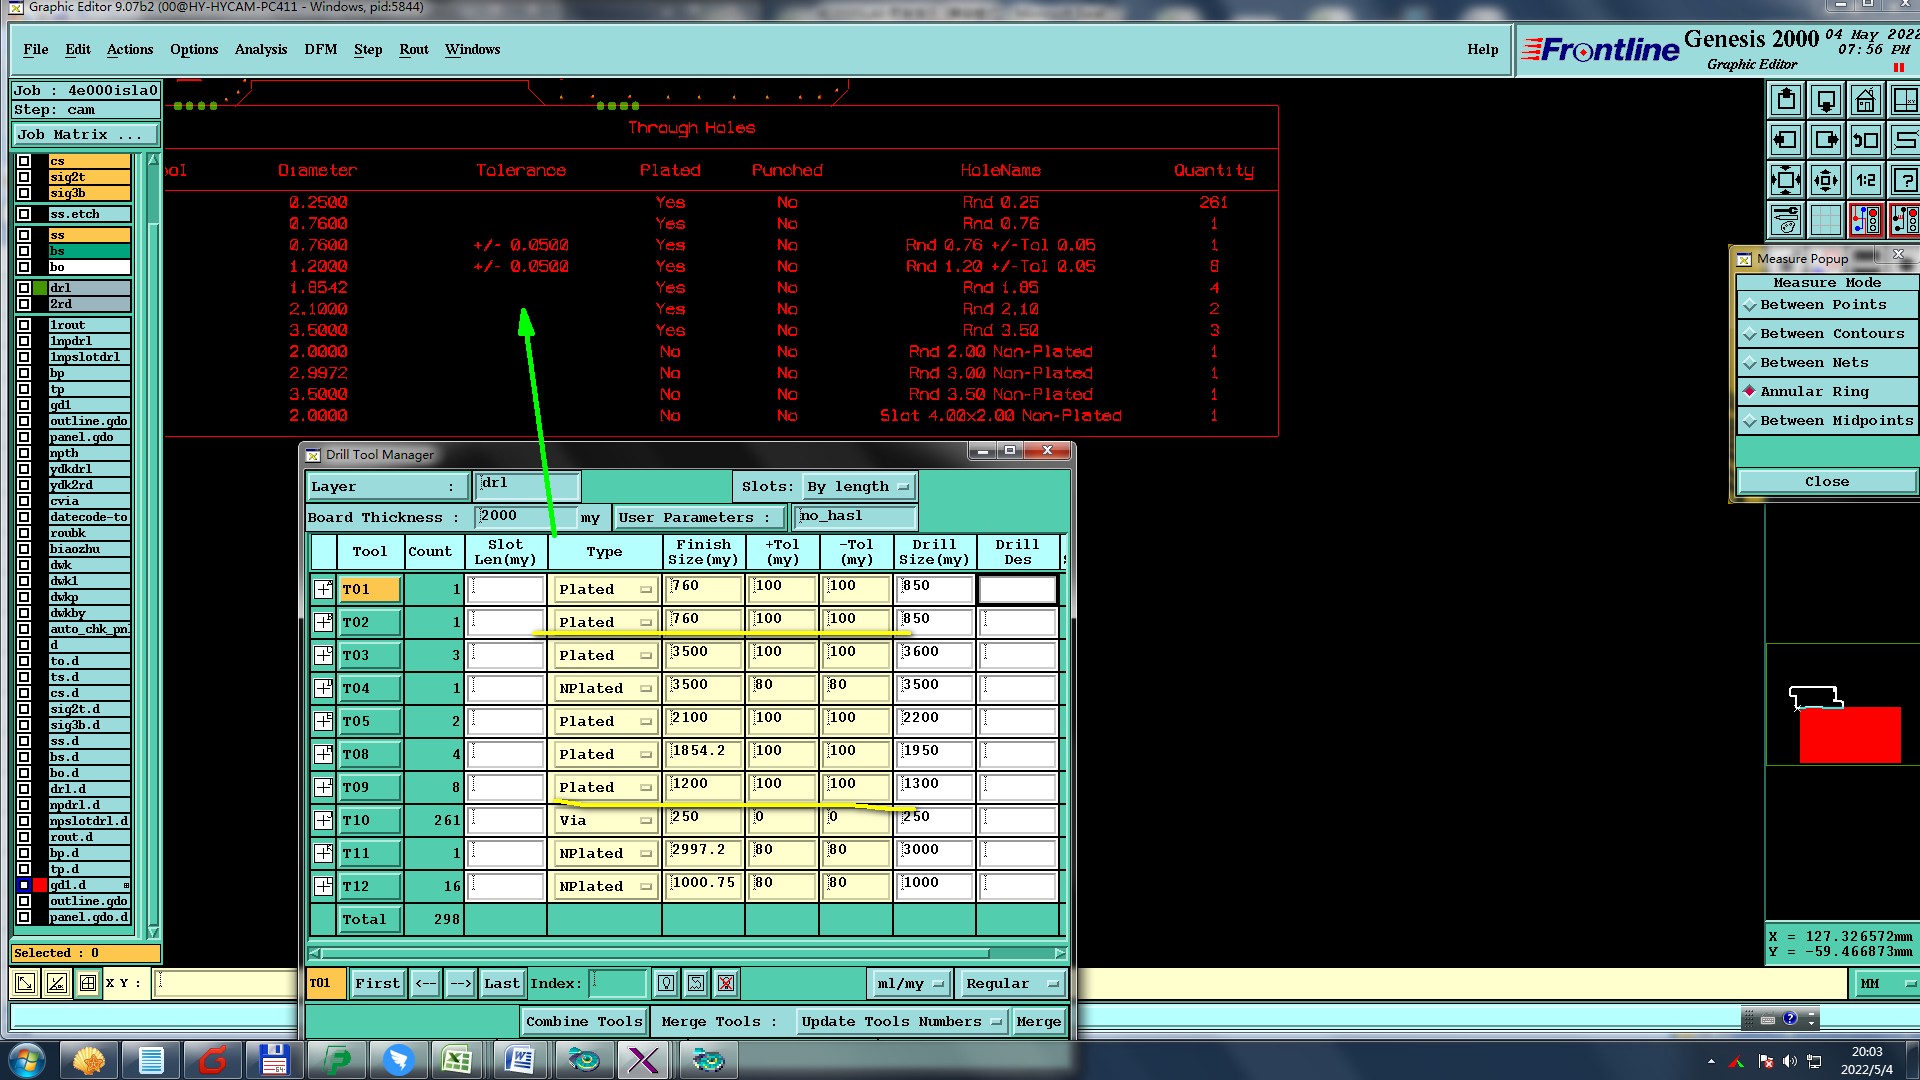
Task: Click the red color swatch of layer gd1.d
Action: (40, 885)
